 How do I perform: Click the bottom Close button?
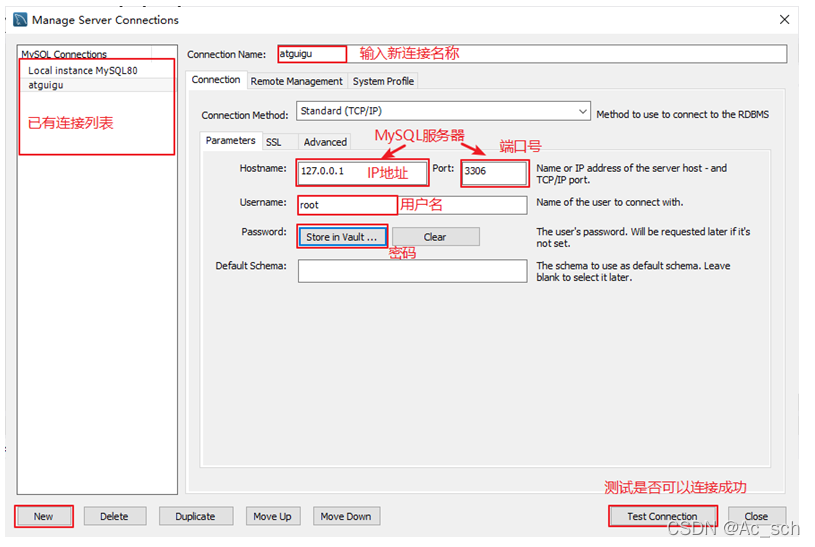[x=756, y=516]
